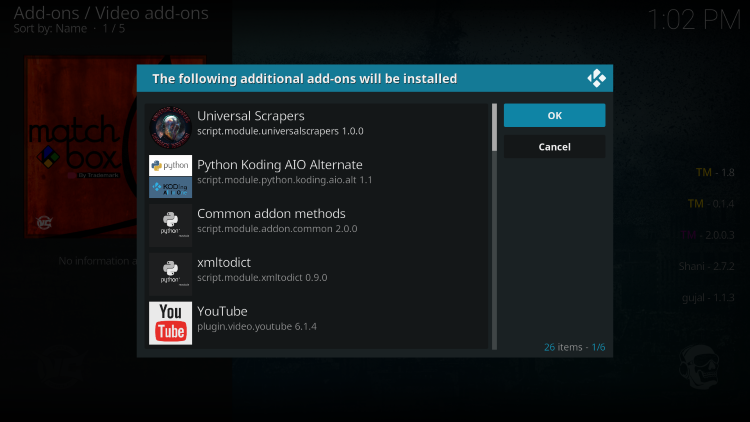
Task: Choose the gujal - 1.1.3 background entry
Action: click(x=710, y=298)
